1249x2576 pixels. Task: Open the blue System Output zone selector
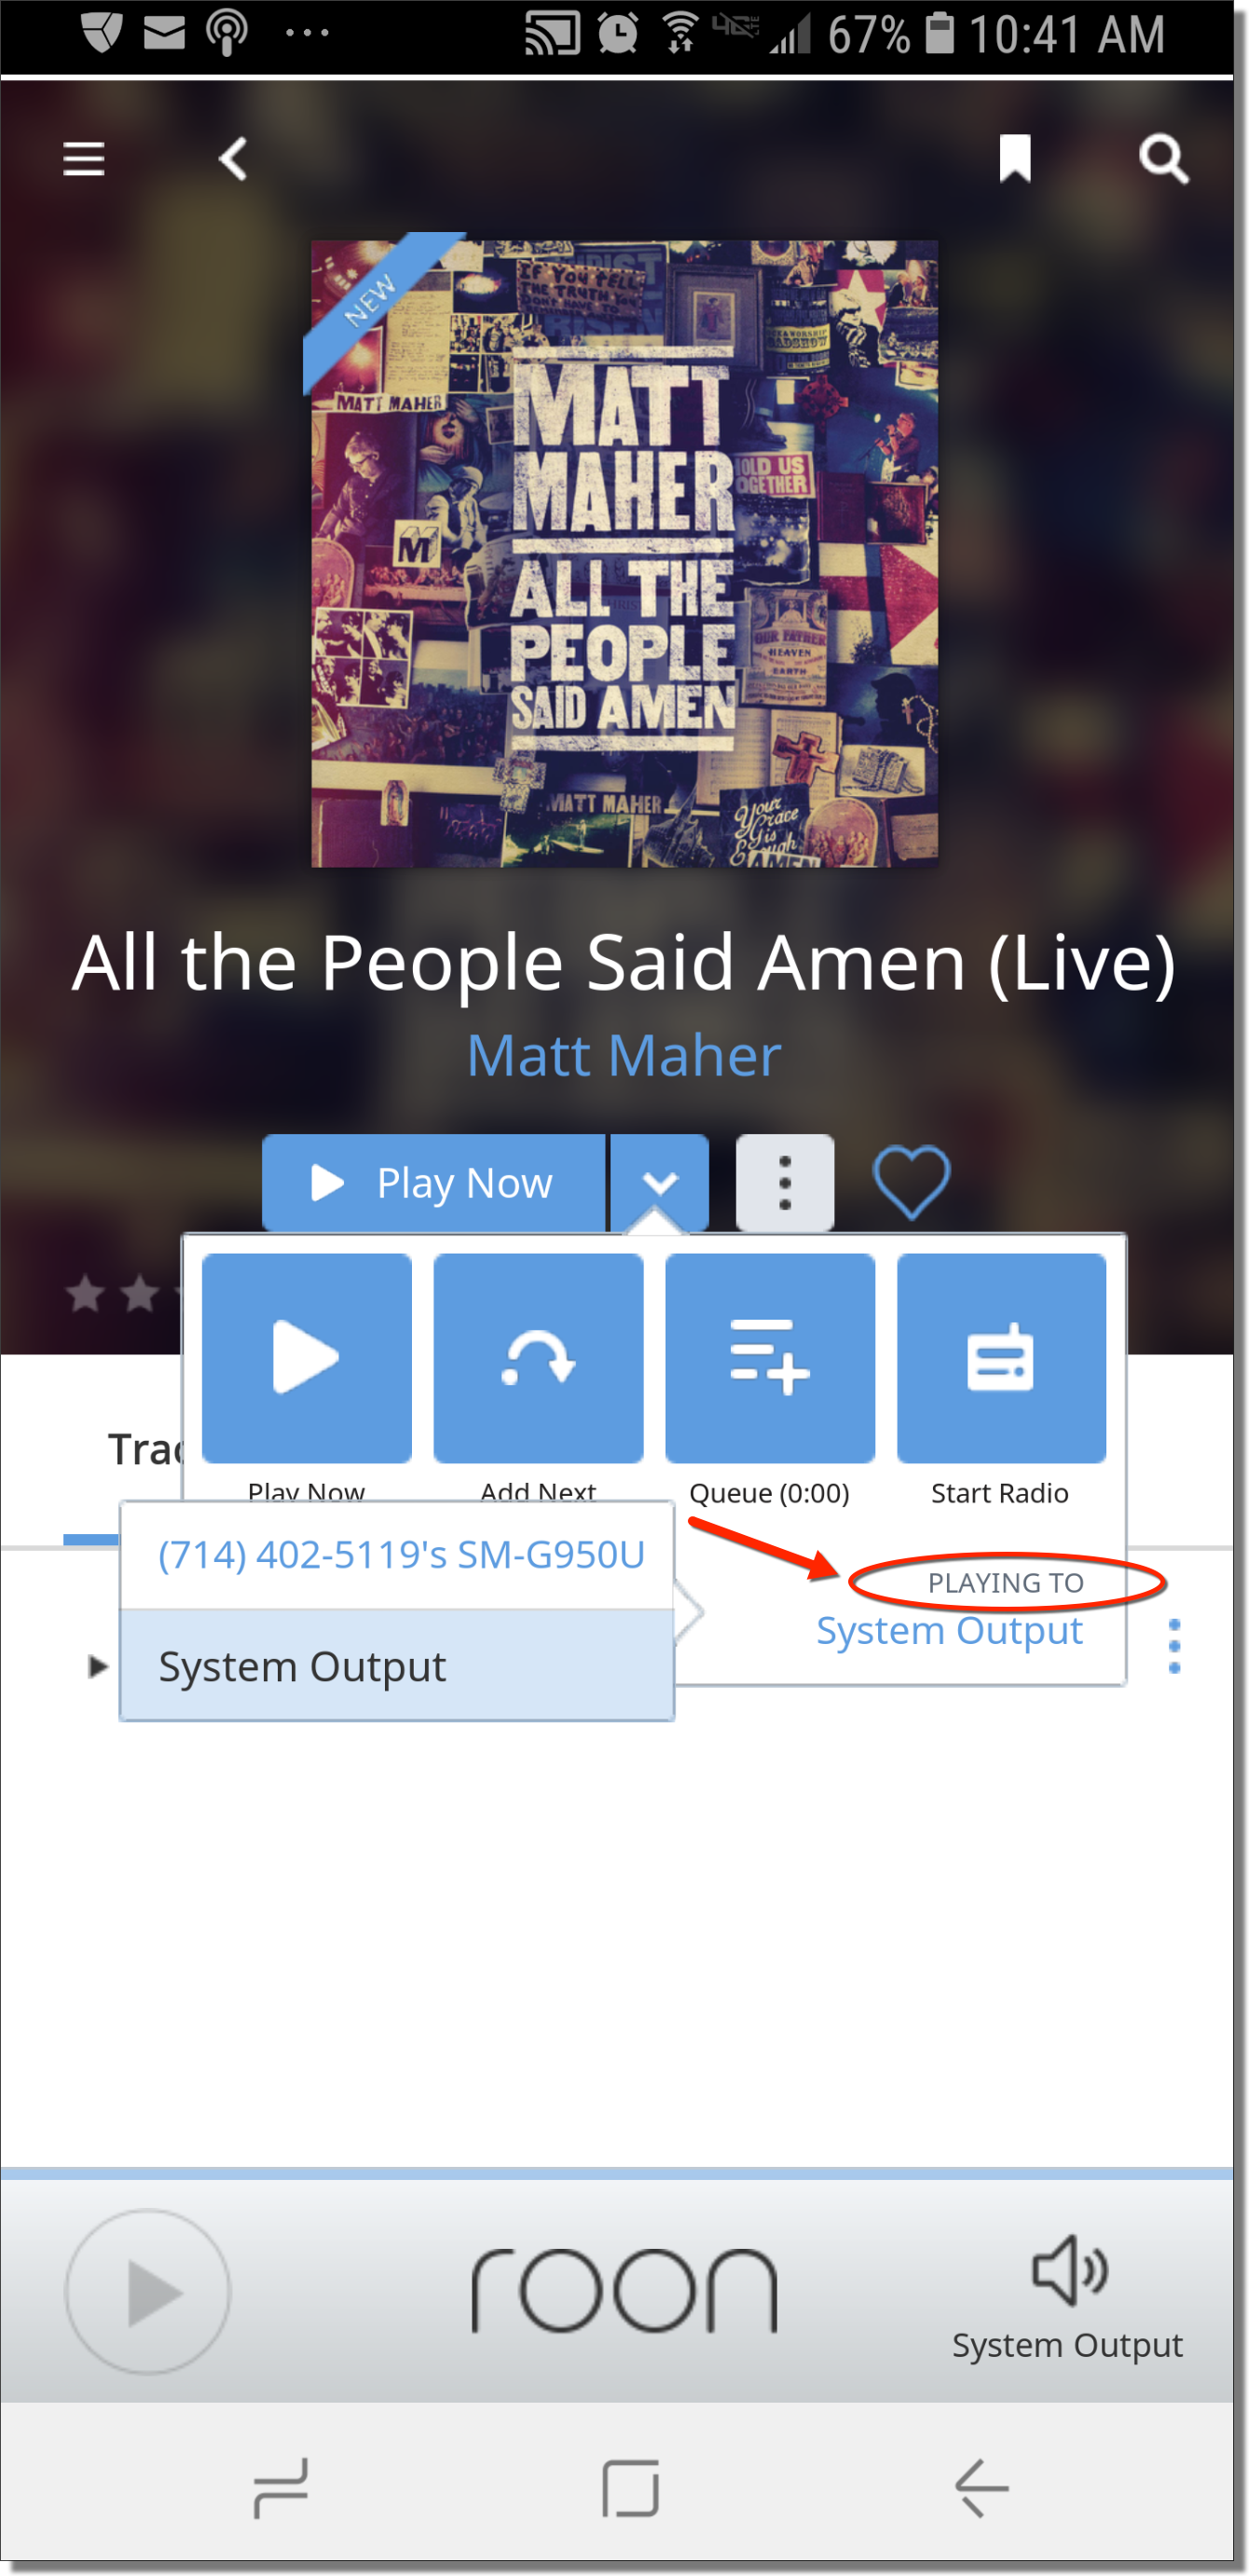949,1631
